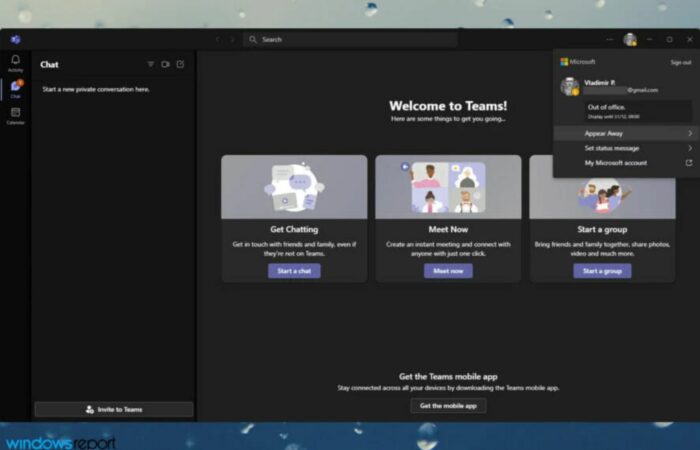Click the Out of office status message
Viewport: 700px width, 450px height.
click(638, 111)
